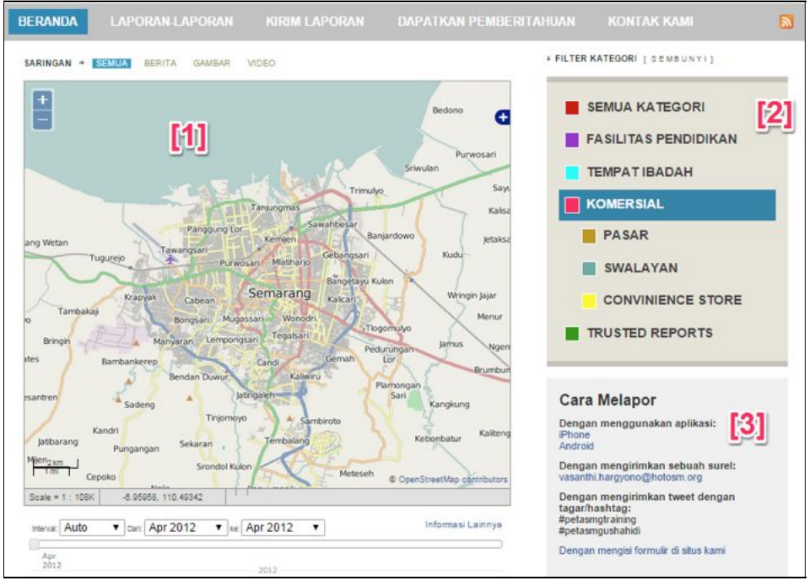
Task: Zoom out on the map
Action: coord(42,120)
